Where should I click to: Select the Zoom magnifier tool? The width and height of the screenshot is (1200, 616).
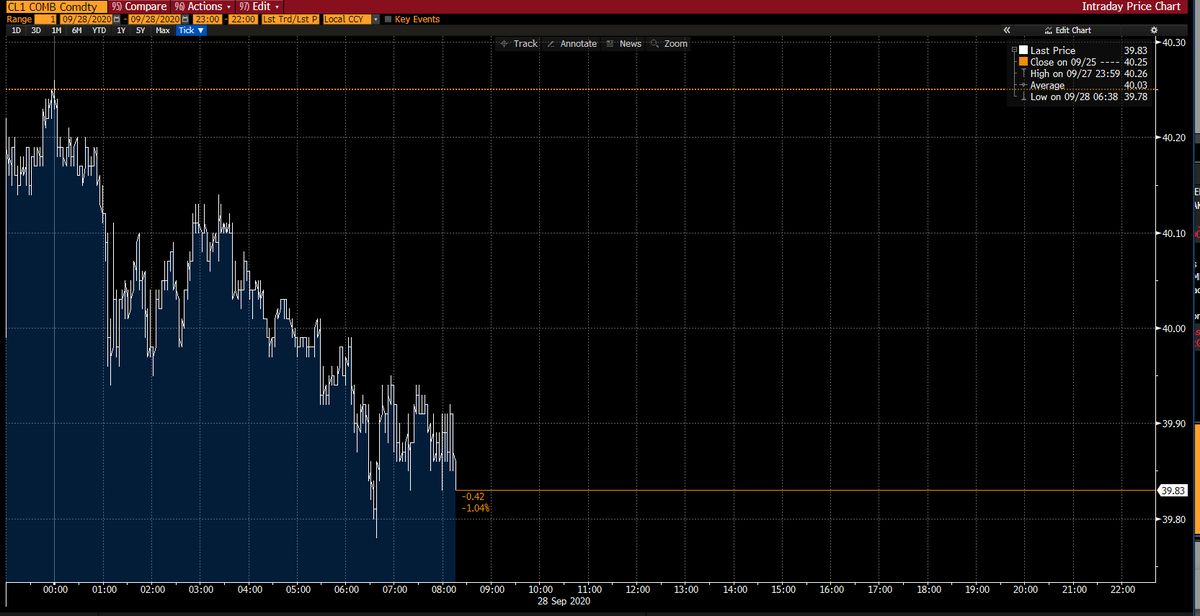coord(669,44)
